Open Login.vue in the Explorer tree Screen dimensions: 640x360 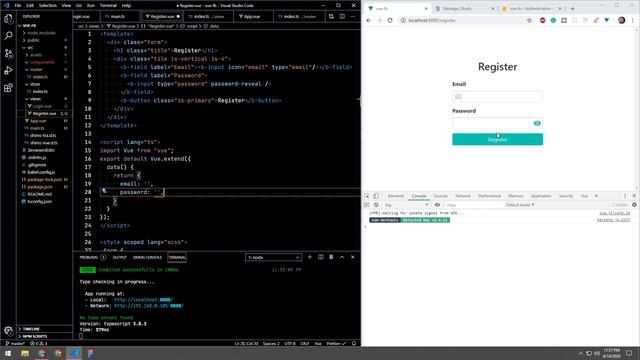point(42,106)
